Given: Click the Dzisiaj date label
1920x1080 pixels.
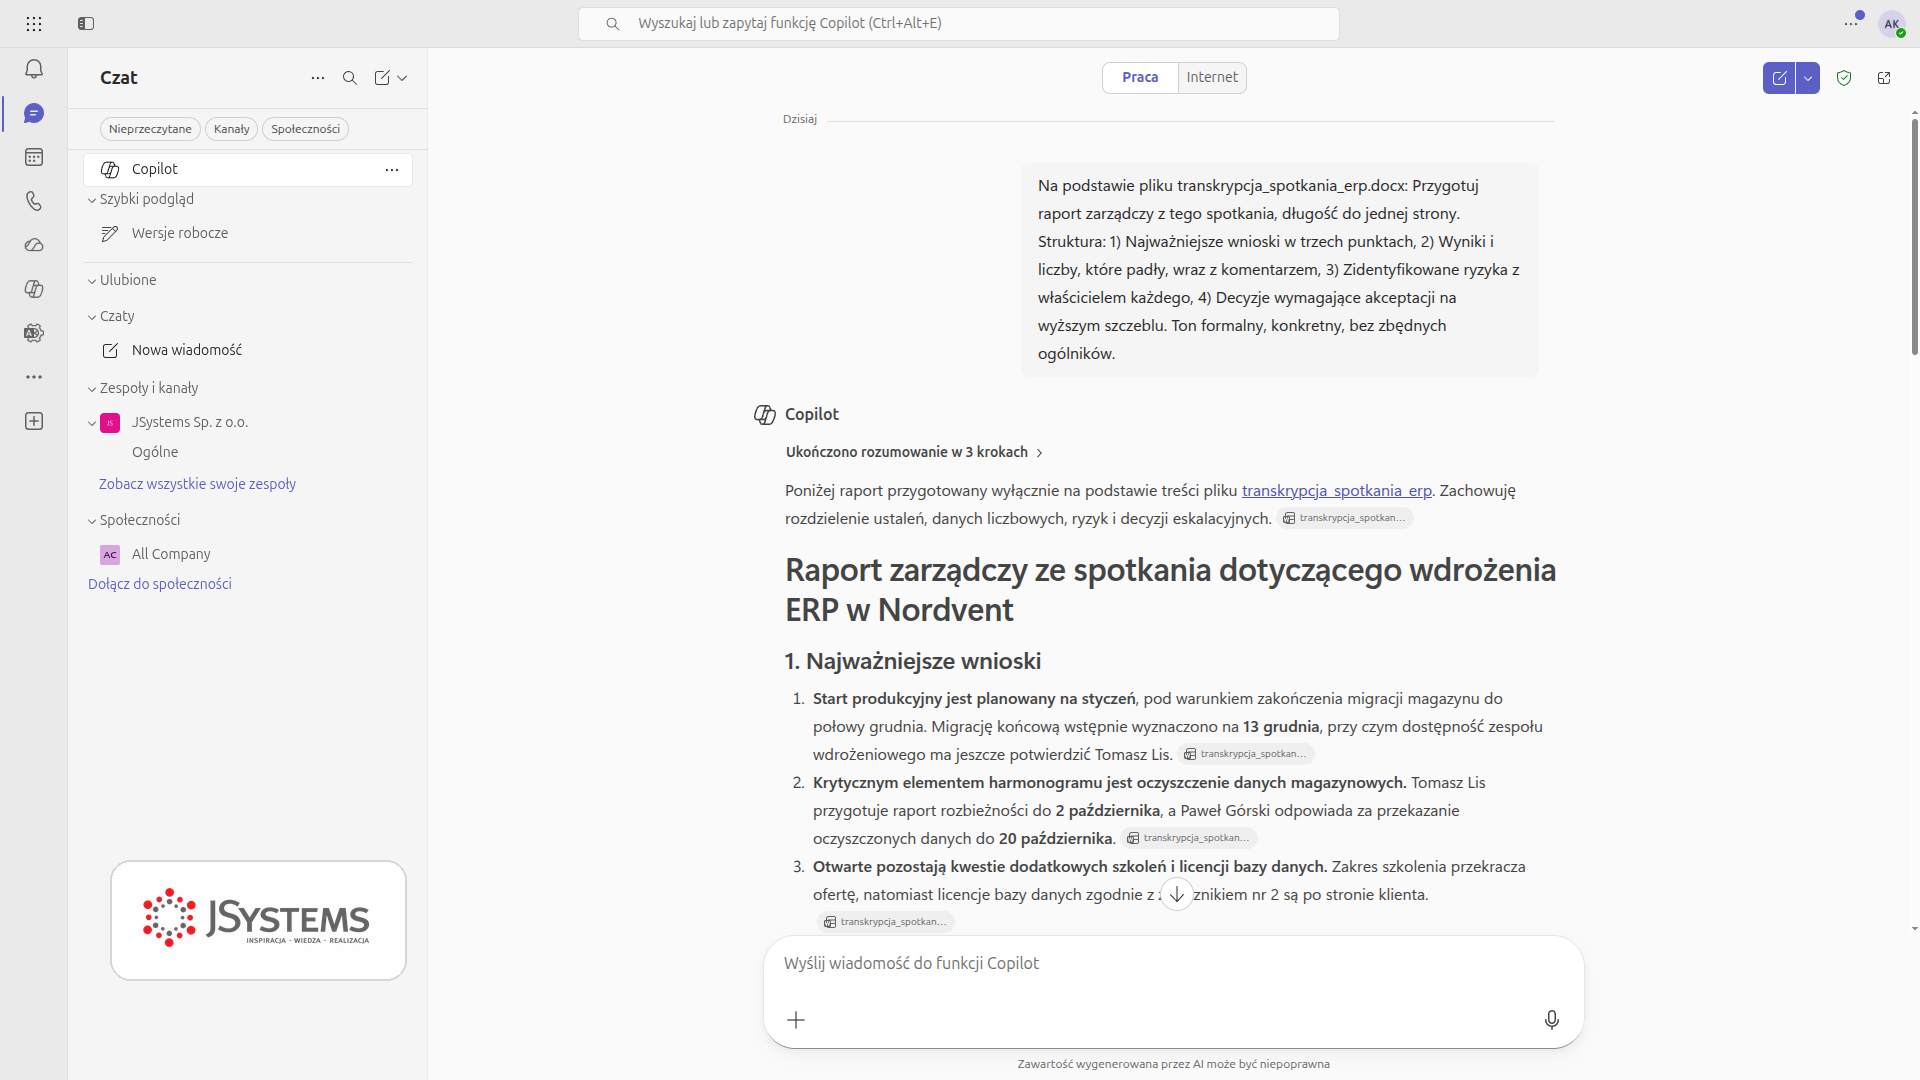Looking at the screenshot, I should pos(799,119).
